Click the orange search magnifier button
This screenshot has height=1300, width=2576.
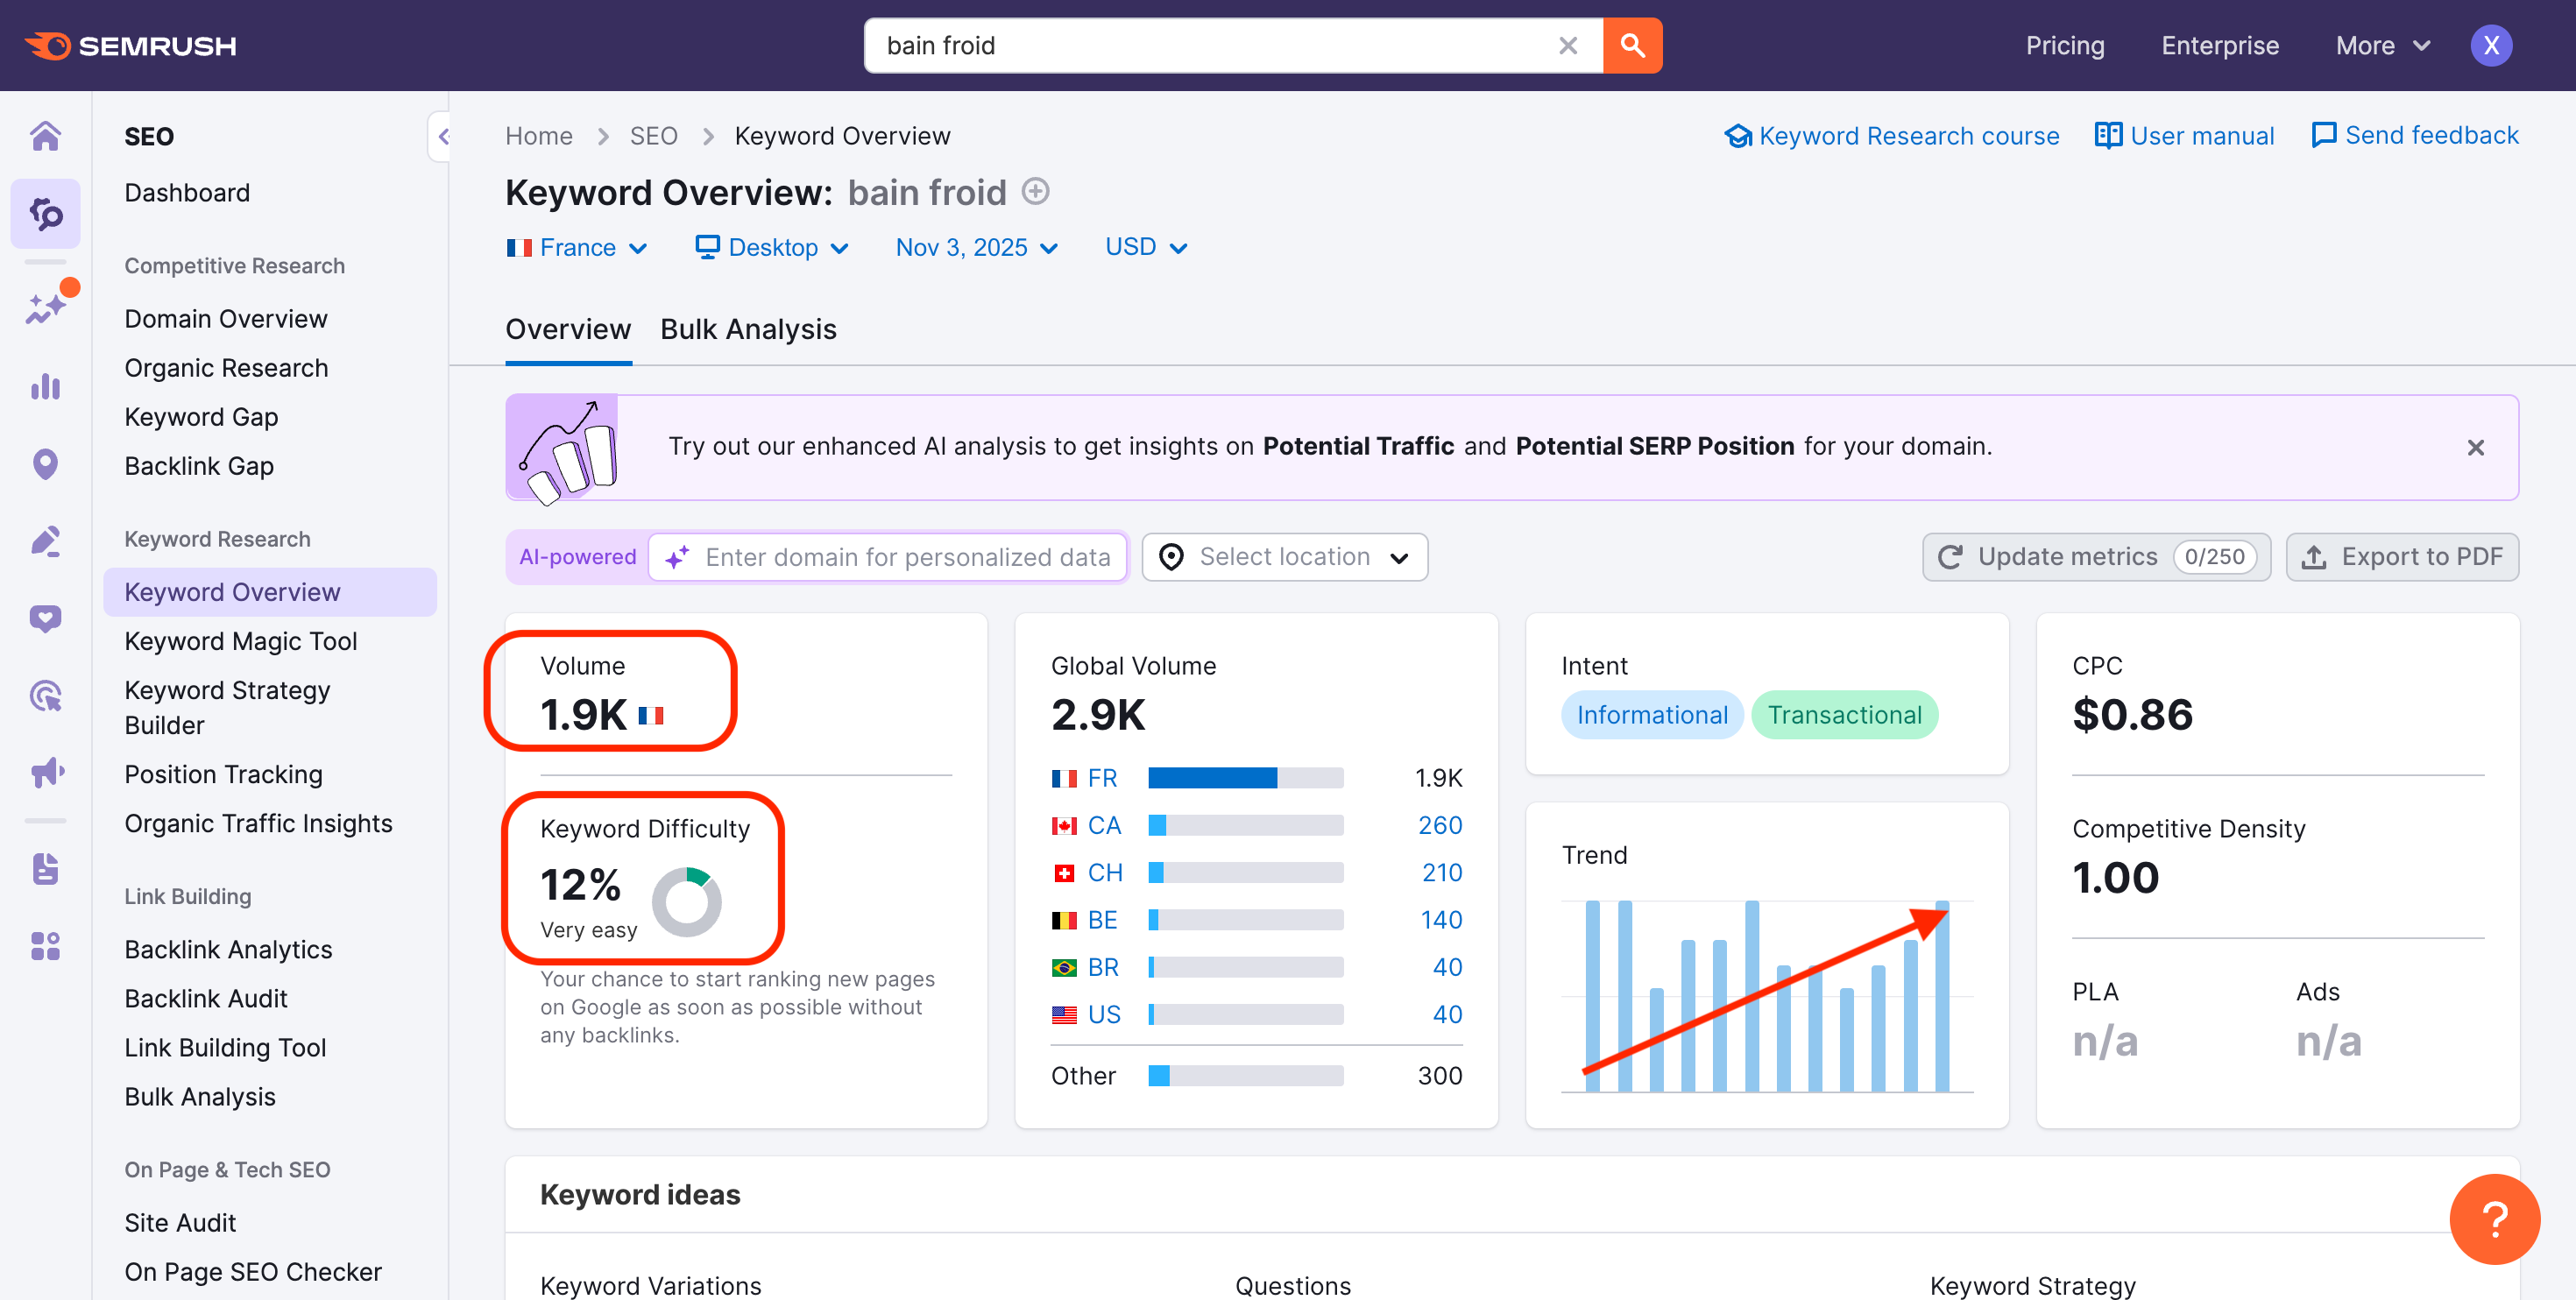click(x=1632, y=45)
